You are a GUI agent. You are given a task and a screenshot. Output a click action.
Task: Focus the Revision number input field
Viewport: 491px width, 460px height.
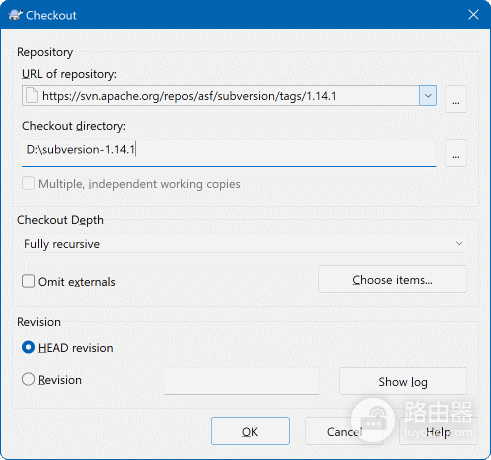pos(241,381)
